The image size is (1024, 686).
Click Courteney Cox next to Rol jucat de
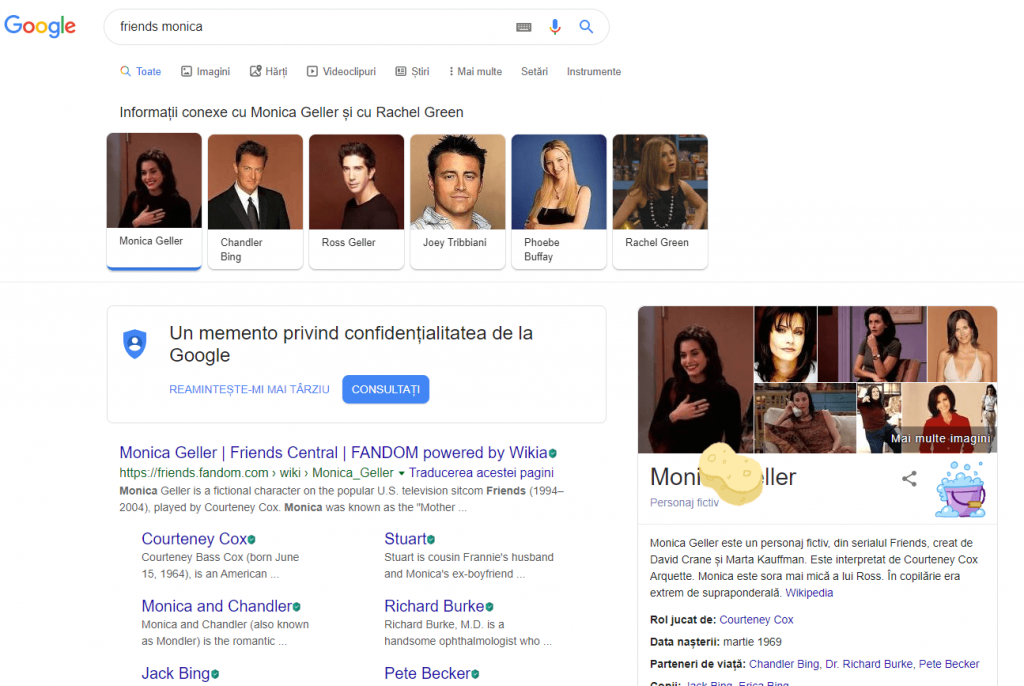pos(756,620)
